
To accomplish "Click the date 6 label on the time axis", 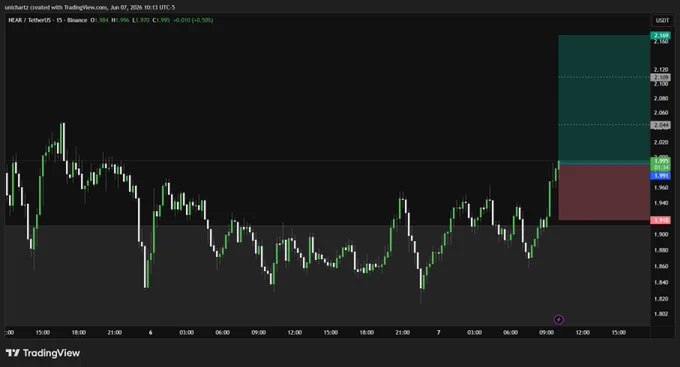I will 150,332.
